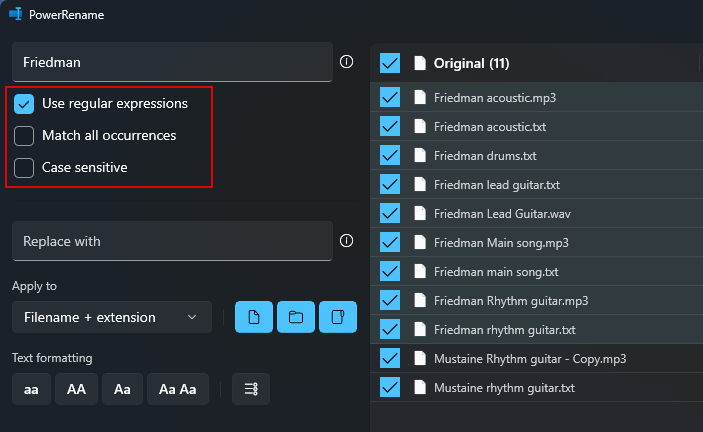Toggle the include folders icon button
The image size is (703, 432).
click(296, 317)
